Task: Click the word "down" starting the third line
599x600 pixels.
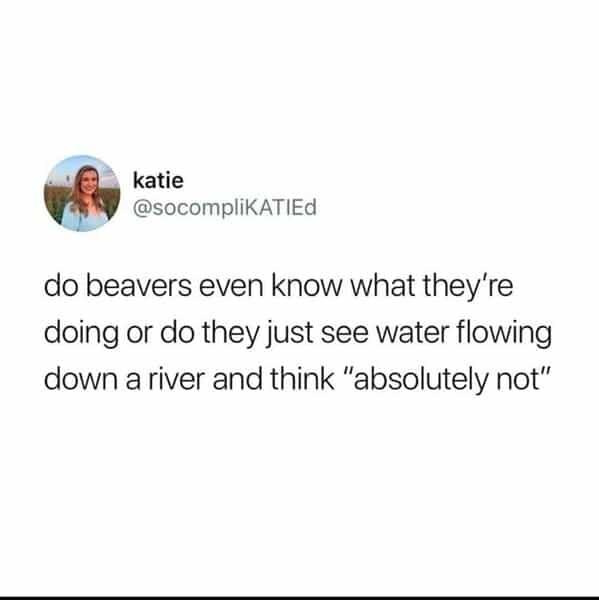Action: click(81, 379)
